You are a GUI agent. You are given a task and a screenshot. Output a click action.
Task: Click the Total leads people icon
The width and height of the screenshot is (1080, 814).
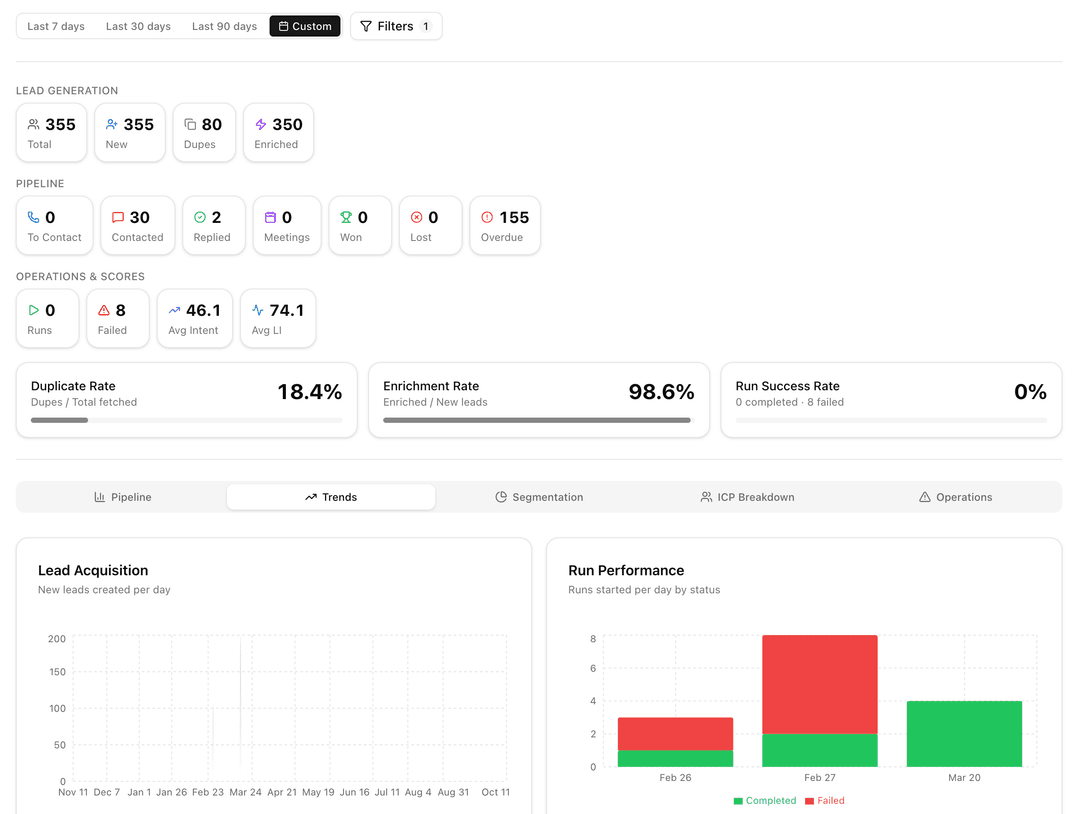33,125
